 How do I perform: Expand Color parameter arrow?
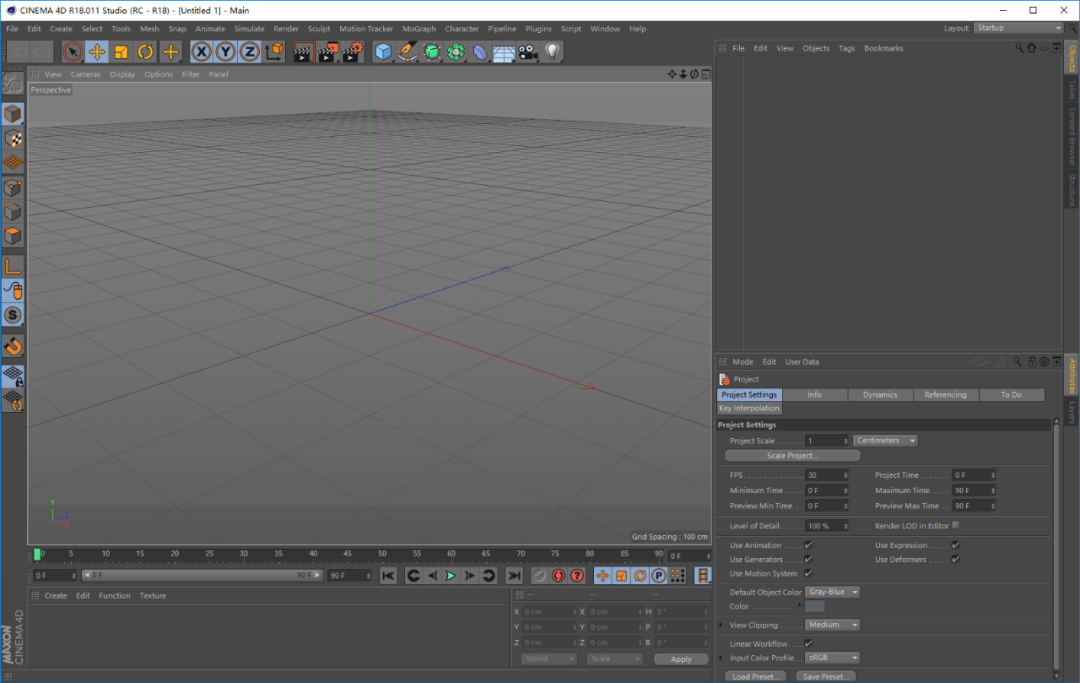click(799, 606)
